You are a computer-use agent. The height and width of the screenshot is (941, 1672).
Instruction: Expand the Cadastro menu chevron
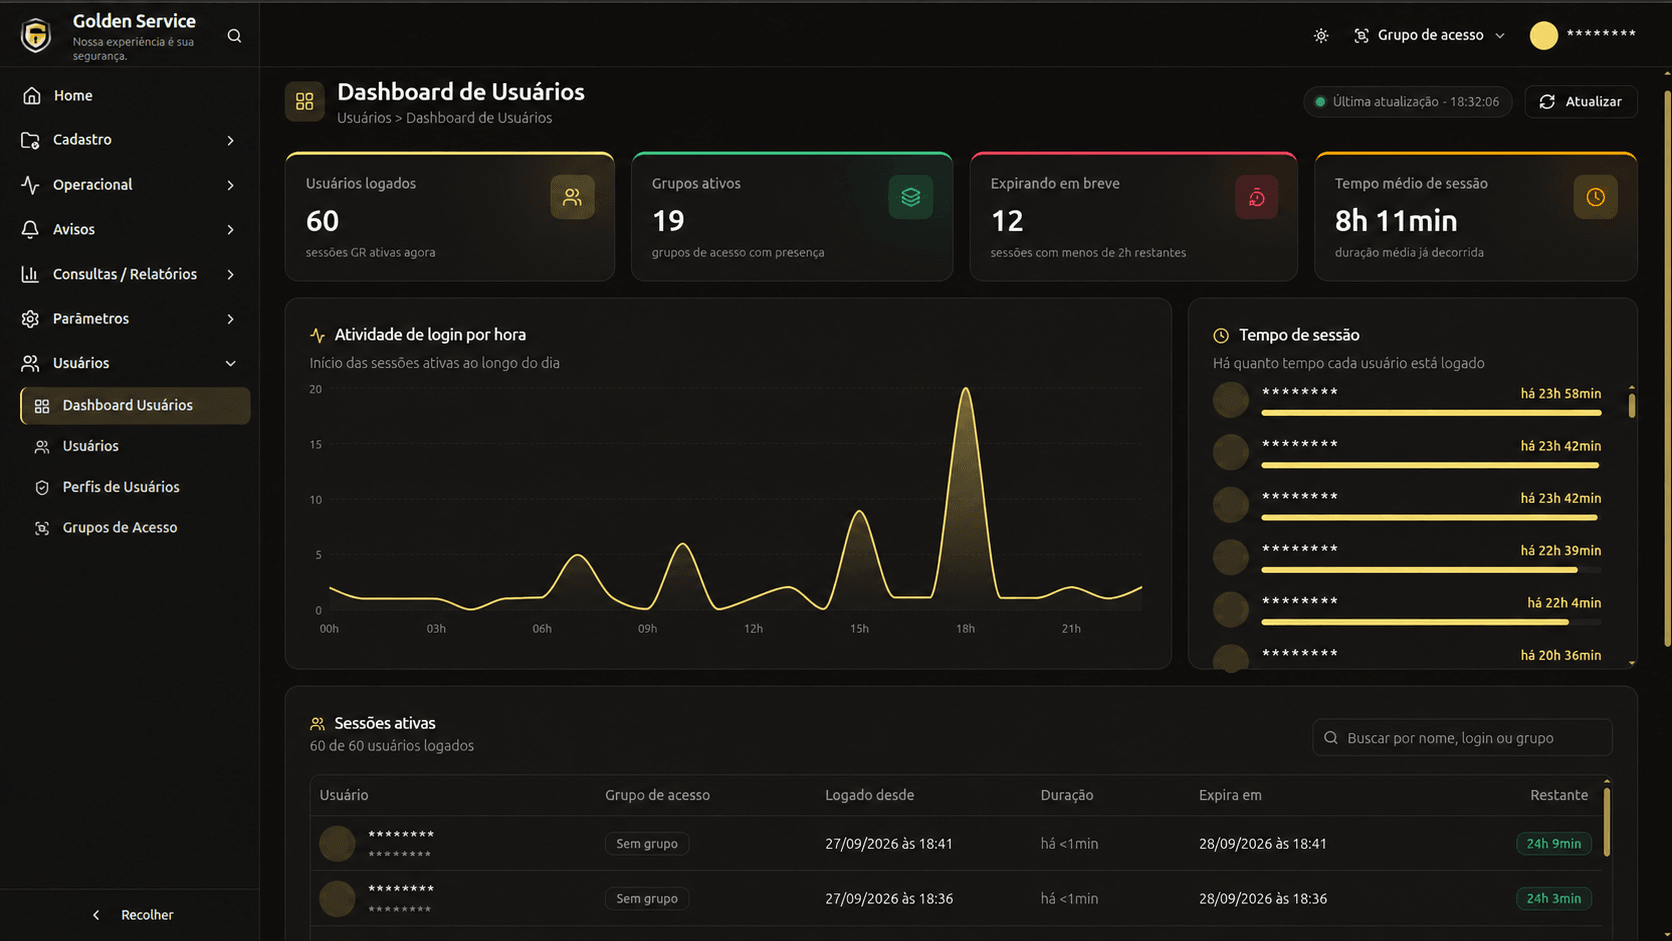230,140
